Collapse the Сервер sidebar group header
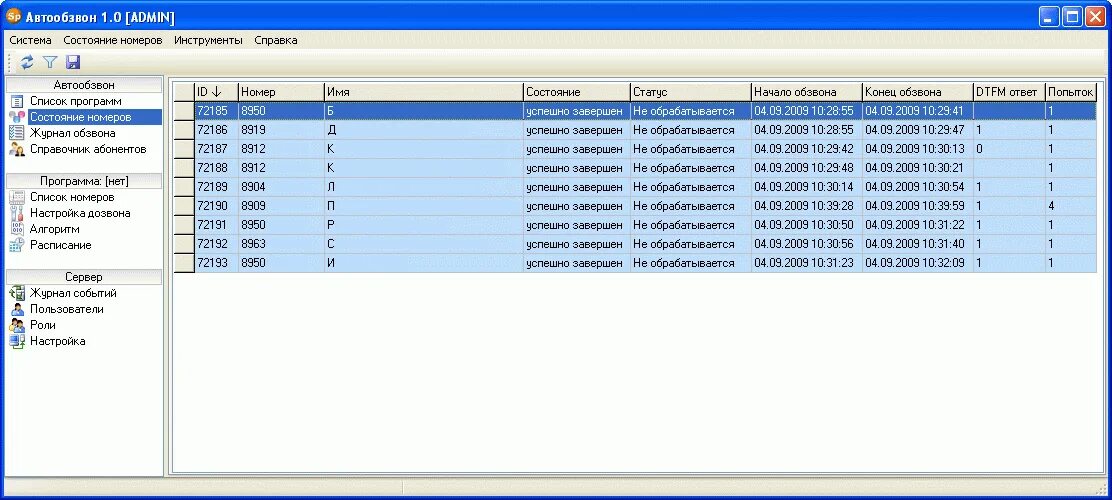Viewport: 1112px width, 500px height. click(x=84, y=277)
